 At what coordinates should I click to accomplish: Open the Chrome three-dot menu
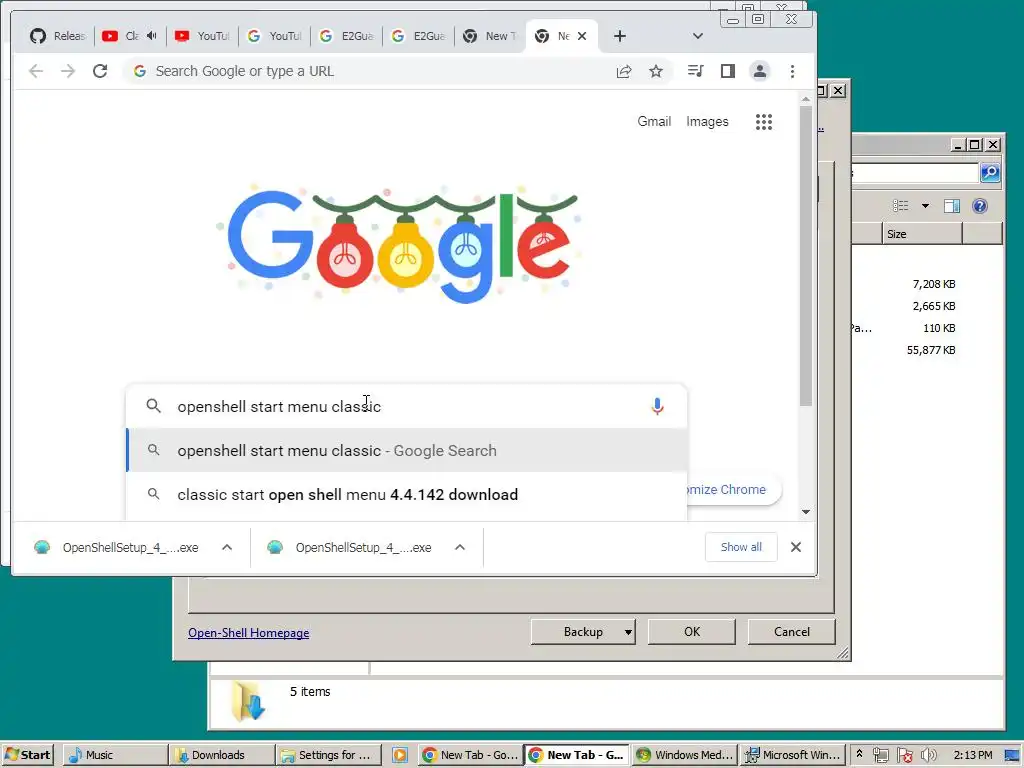point(792,71)
